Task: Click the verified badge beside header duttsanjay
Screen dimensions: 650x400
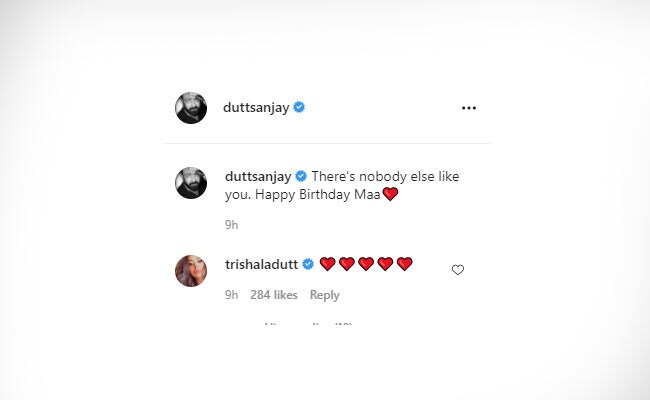Action: [299, 108]
